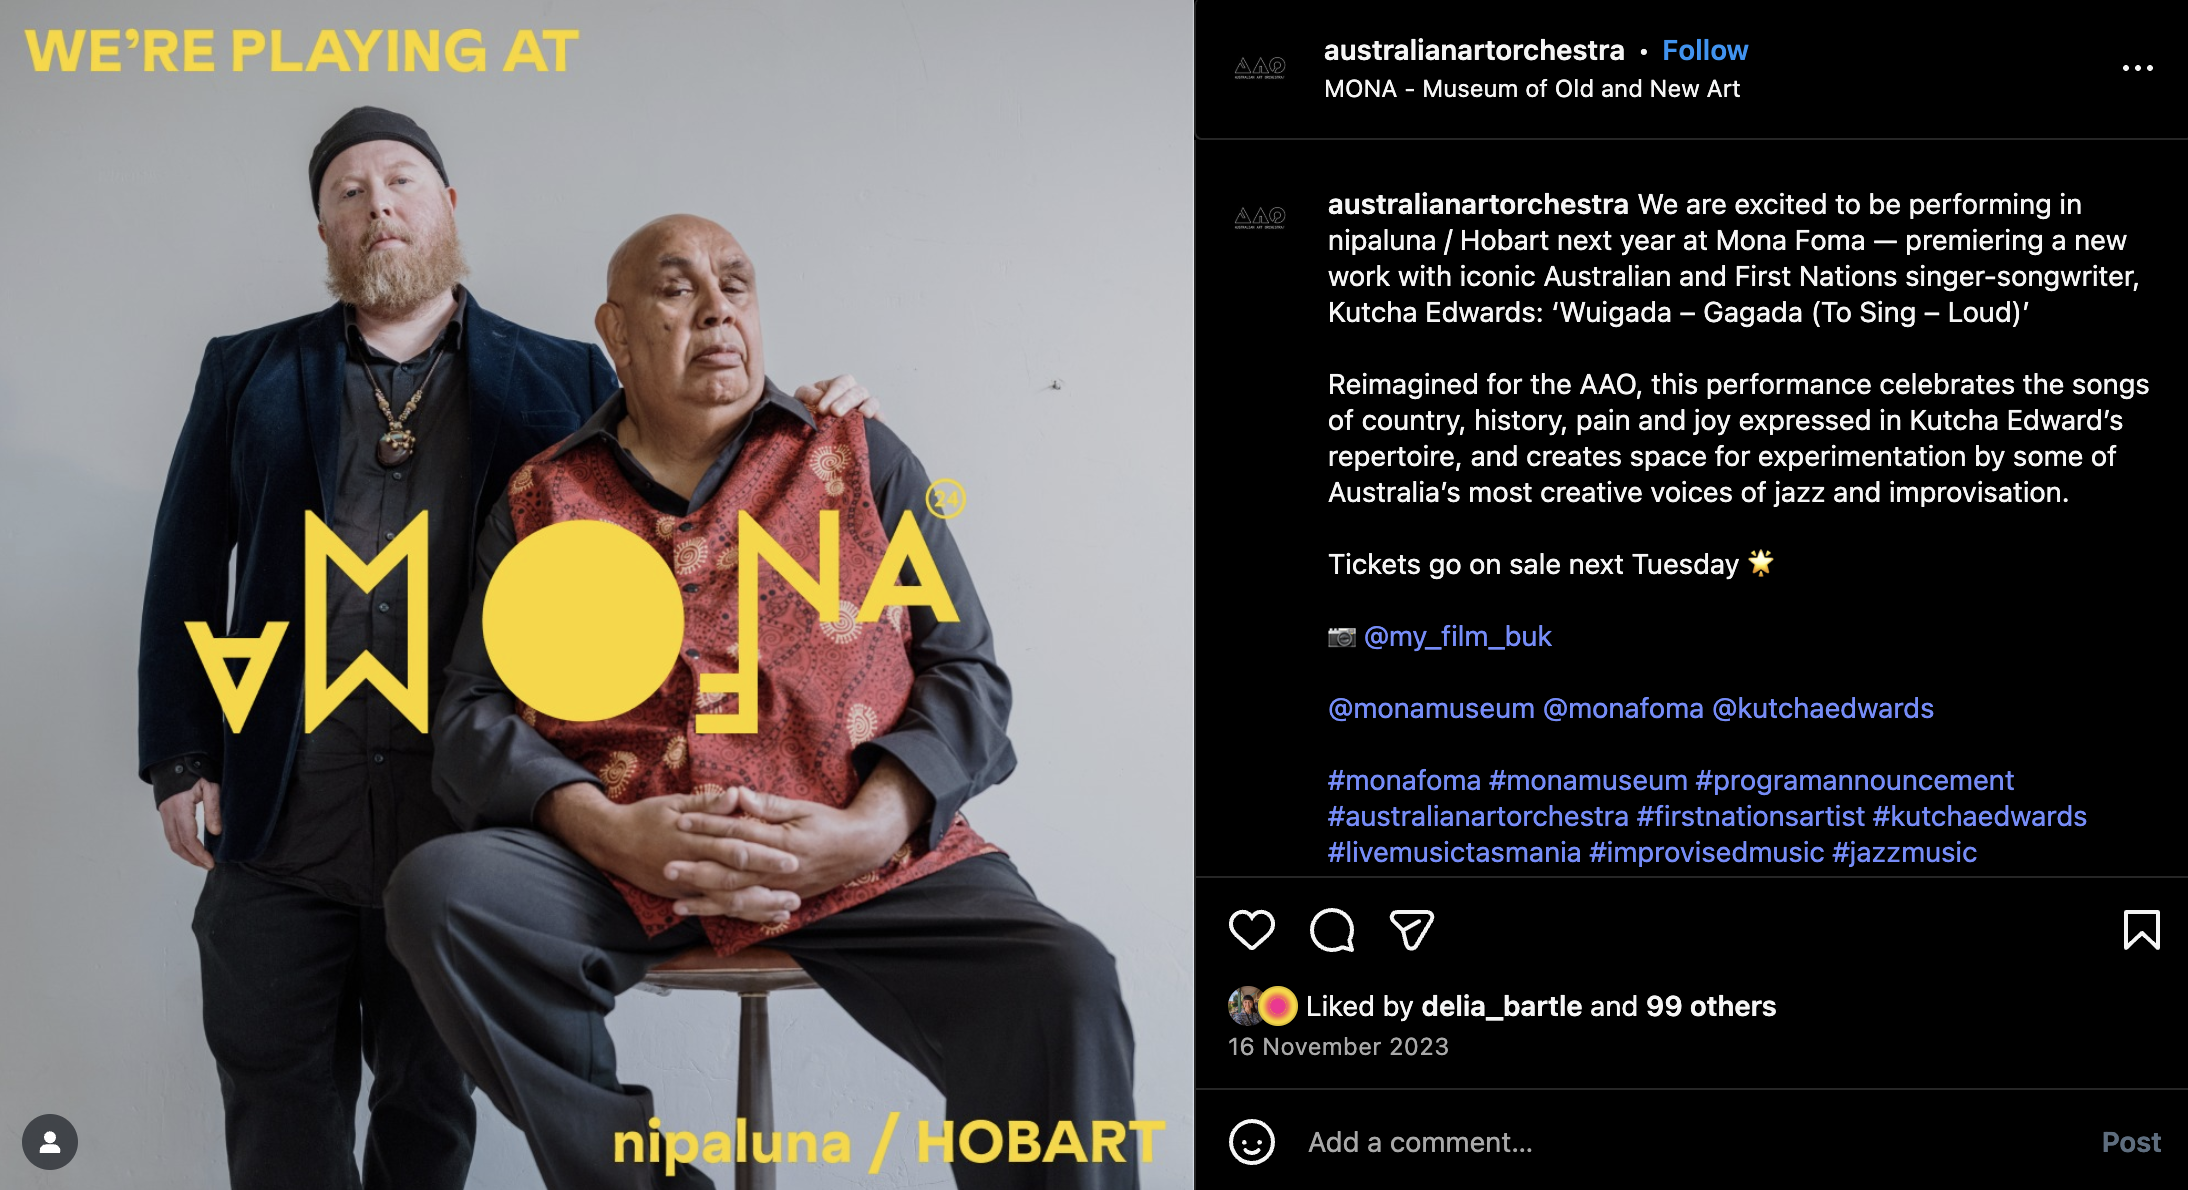The width and height of the screenshot is (2188, 1190).
Task: Open comments via speech bubble icon
Action: (1332, 930)
